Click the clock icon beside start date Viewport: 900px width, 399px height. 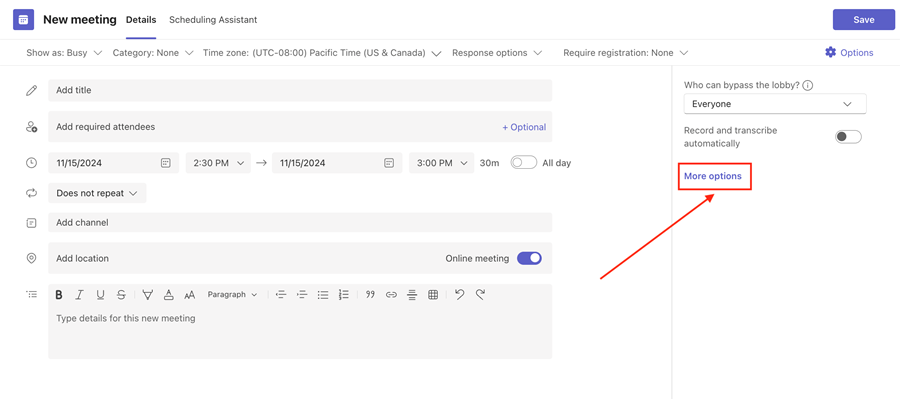coord(32,163)
